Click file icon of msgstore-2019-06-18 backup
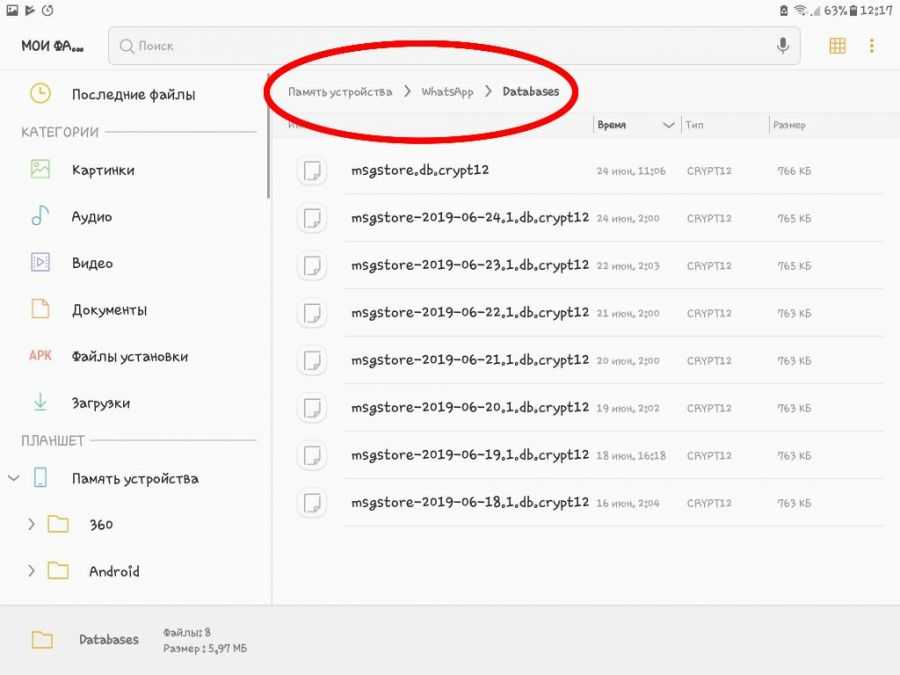This screenshot has width=900, height=675. [x=312, y=503]
